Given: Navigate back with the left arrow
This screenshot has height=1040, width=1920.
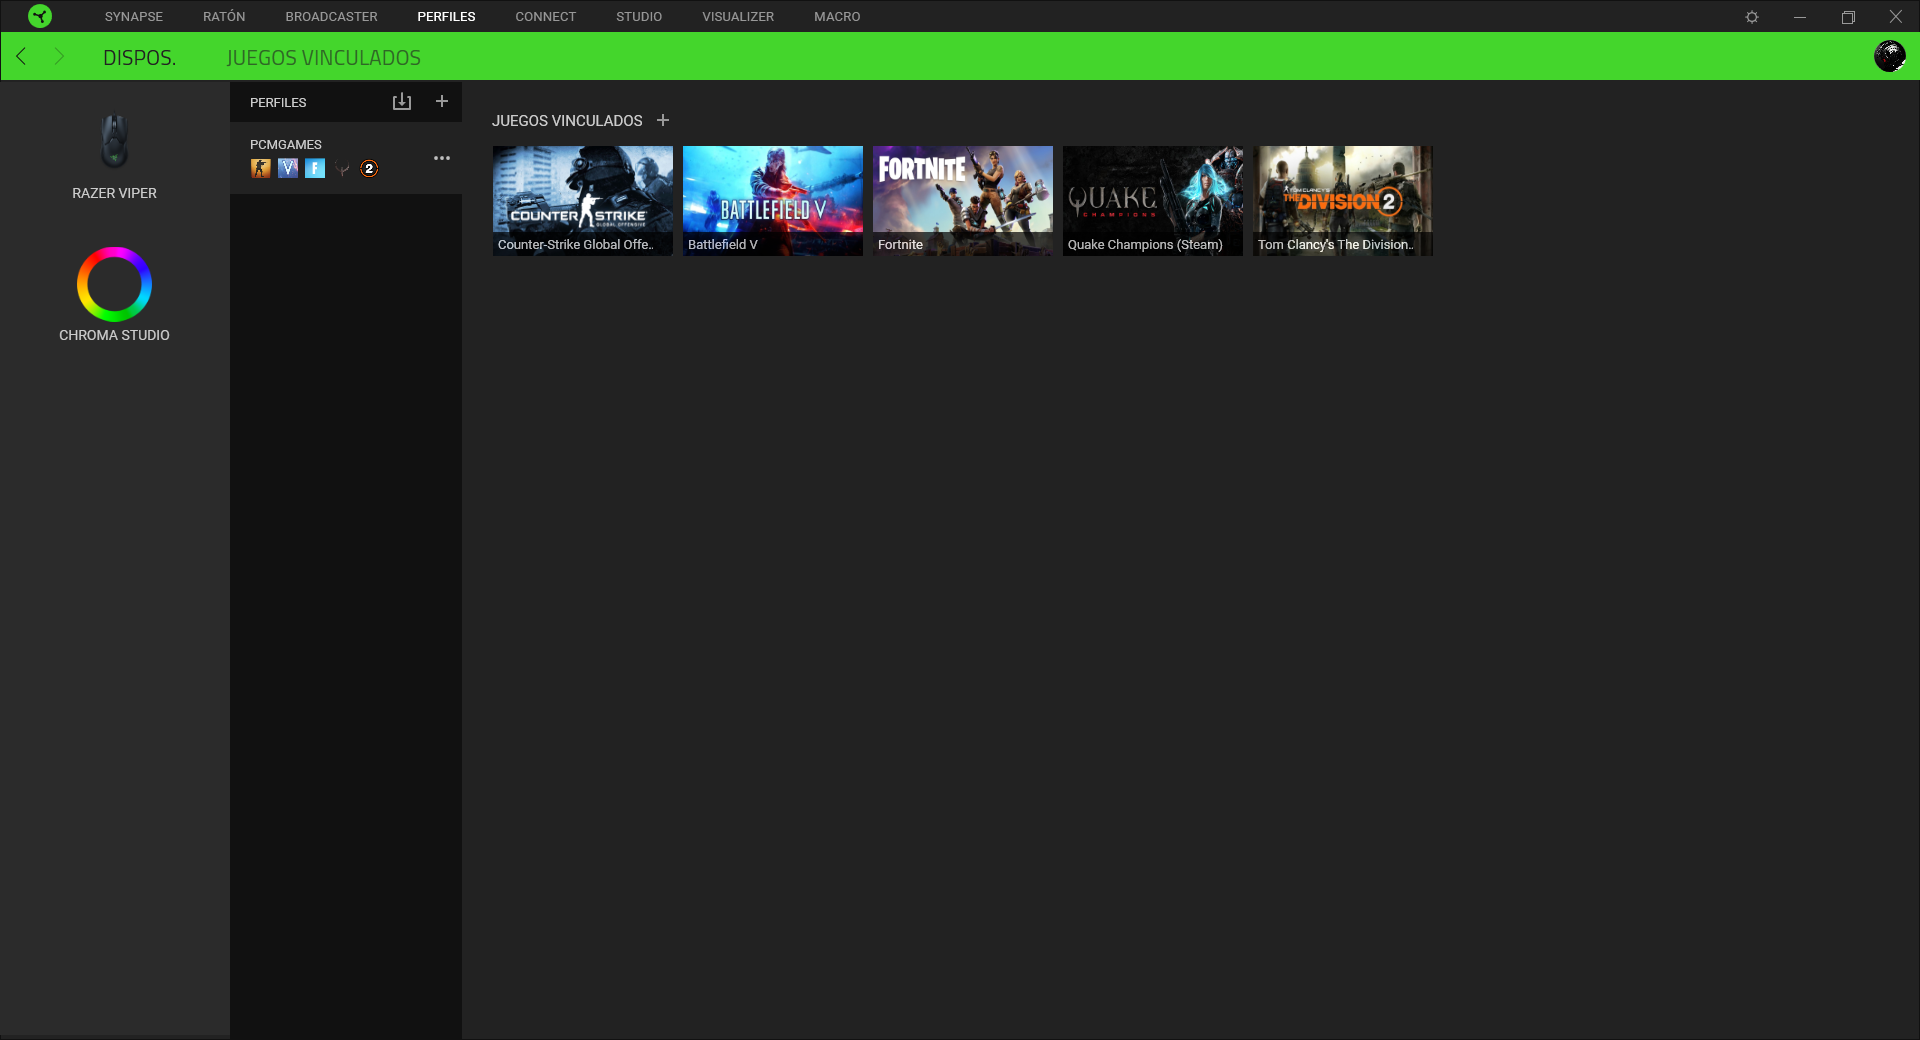Looking at the screenshot, I should click(21, 56).
